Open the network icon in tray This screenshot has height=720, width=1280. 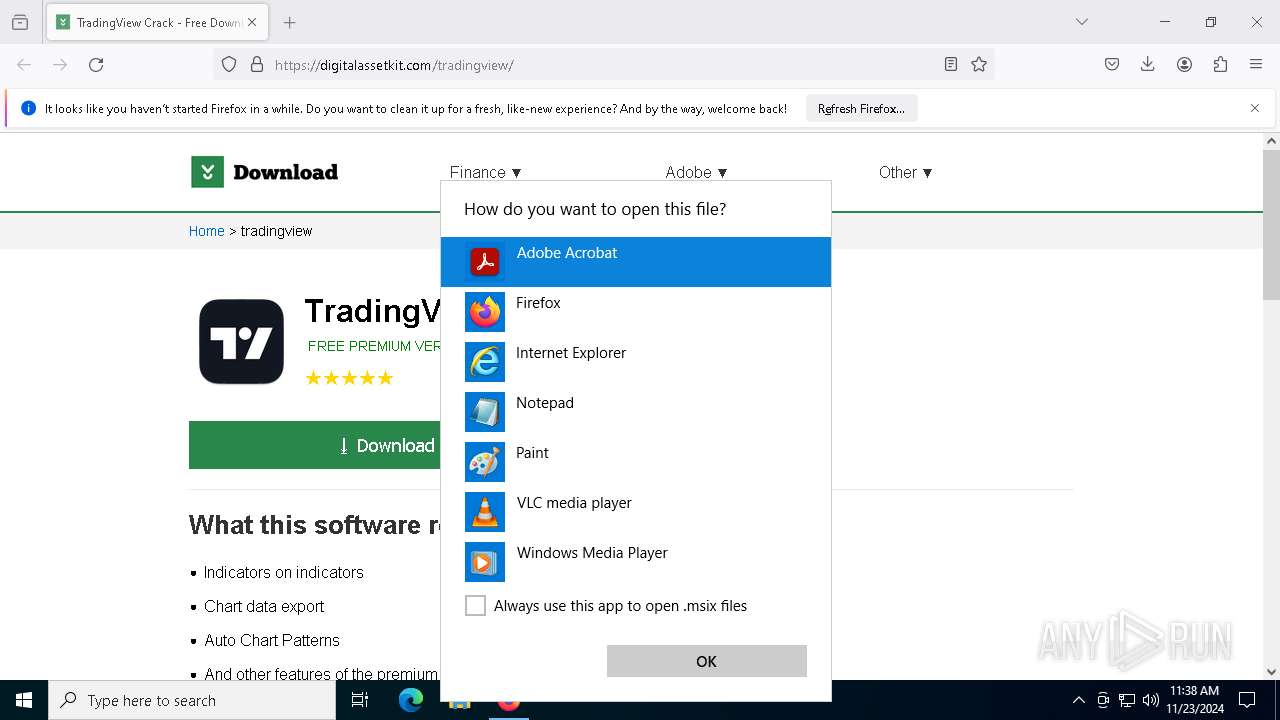click(x=1127, y=700)
